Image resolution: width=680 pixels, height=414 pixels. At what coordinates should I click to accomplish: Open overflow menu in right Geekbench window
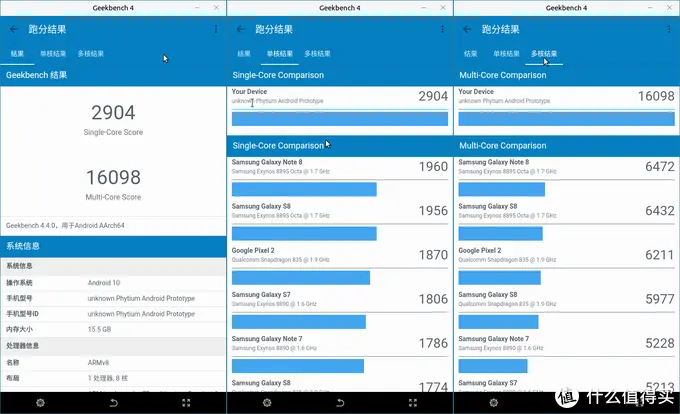click(669, 29)
